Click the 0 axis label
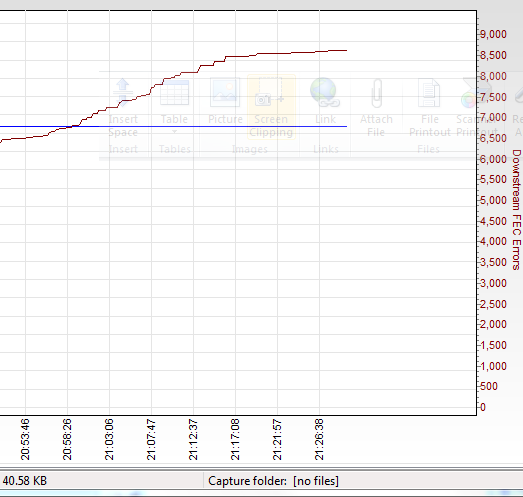This screenshot has height=497, width=523. click(x=483, y=407)
